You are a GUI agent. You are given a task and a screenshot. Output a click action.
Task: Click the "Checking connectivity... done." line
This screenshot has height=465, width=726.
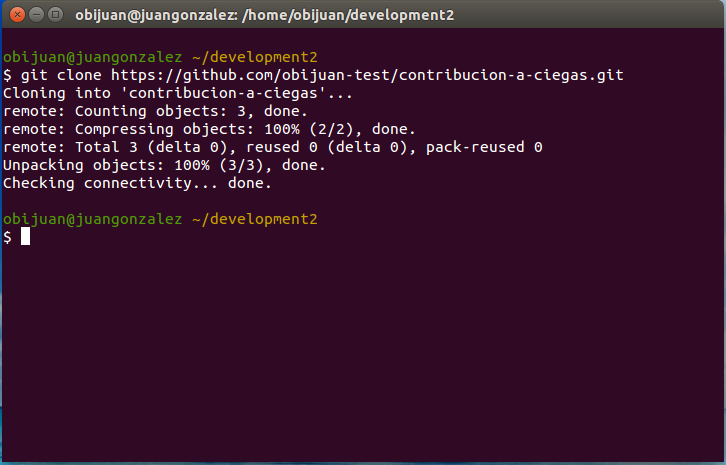(137, 183)
